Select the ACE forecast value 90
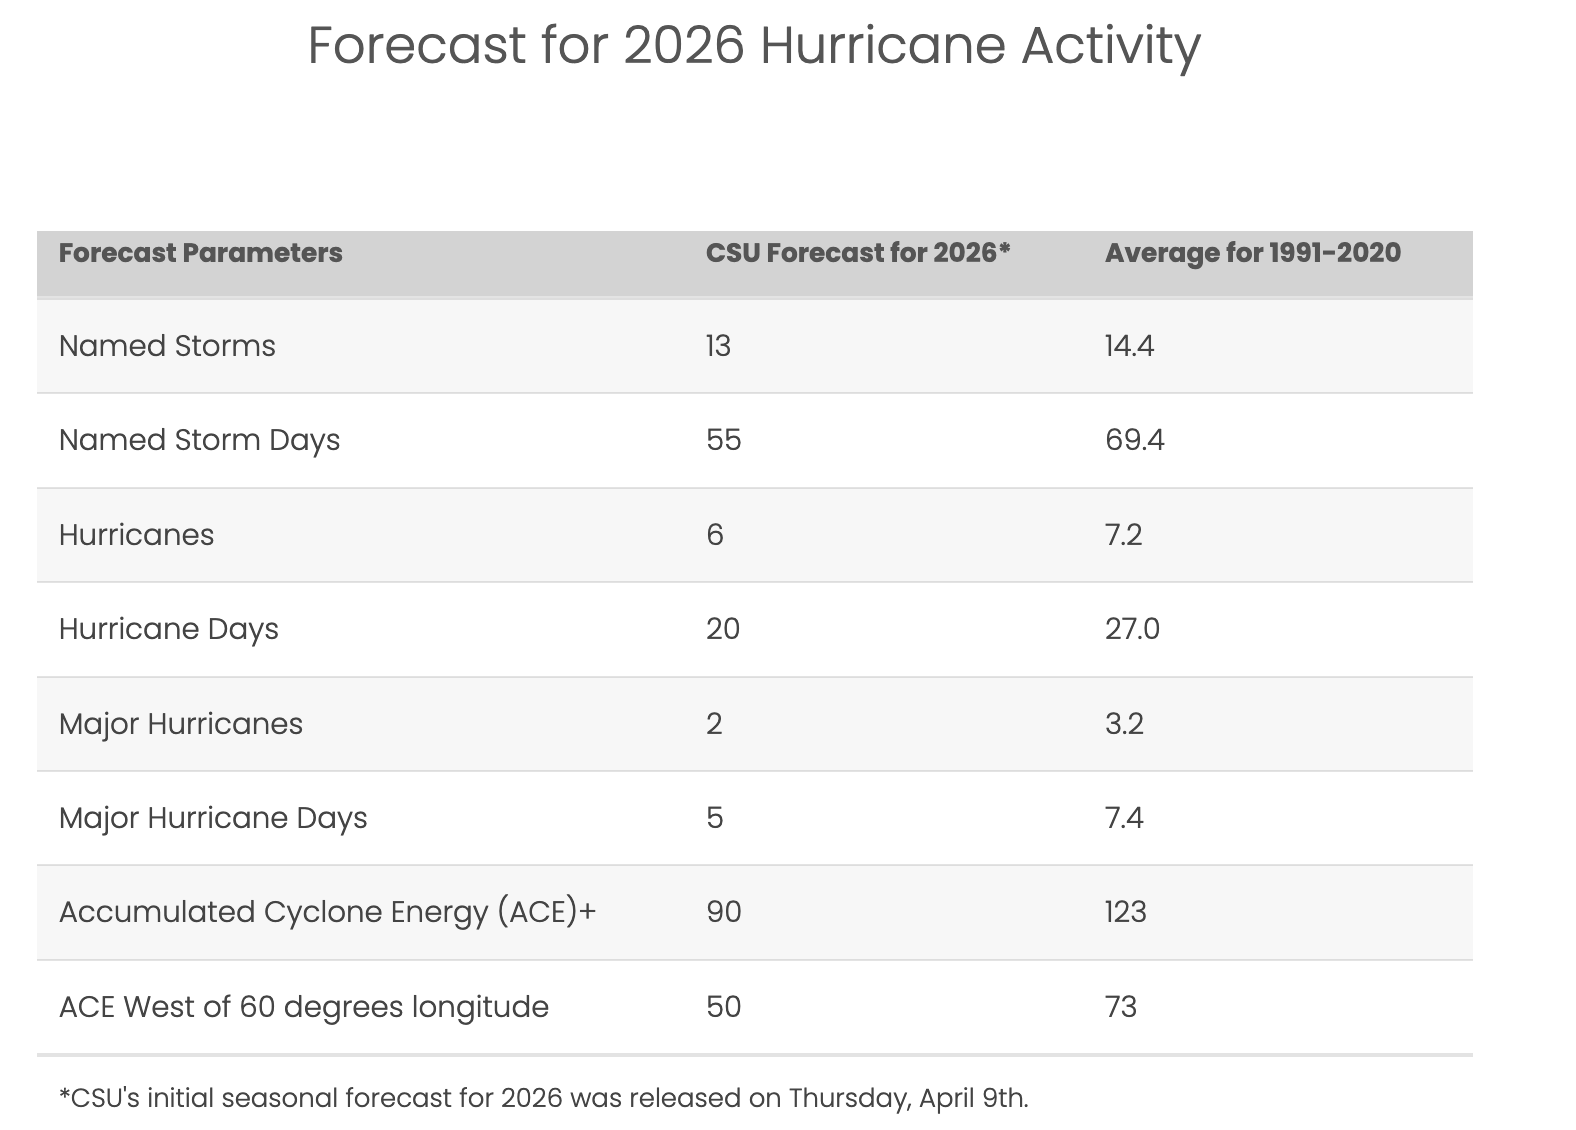Image resolution: width=1576 pixels, height=1130 pixels. tap(723, 912)
